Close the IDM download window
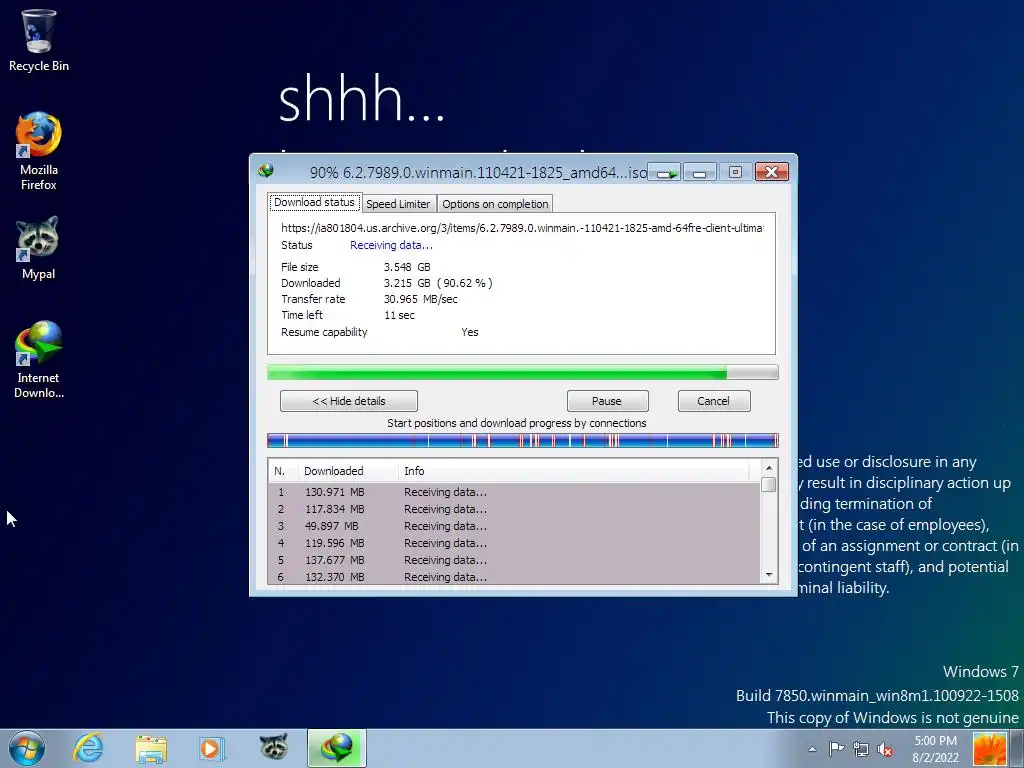1024x768 pixels. coord(771,172)
